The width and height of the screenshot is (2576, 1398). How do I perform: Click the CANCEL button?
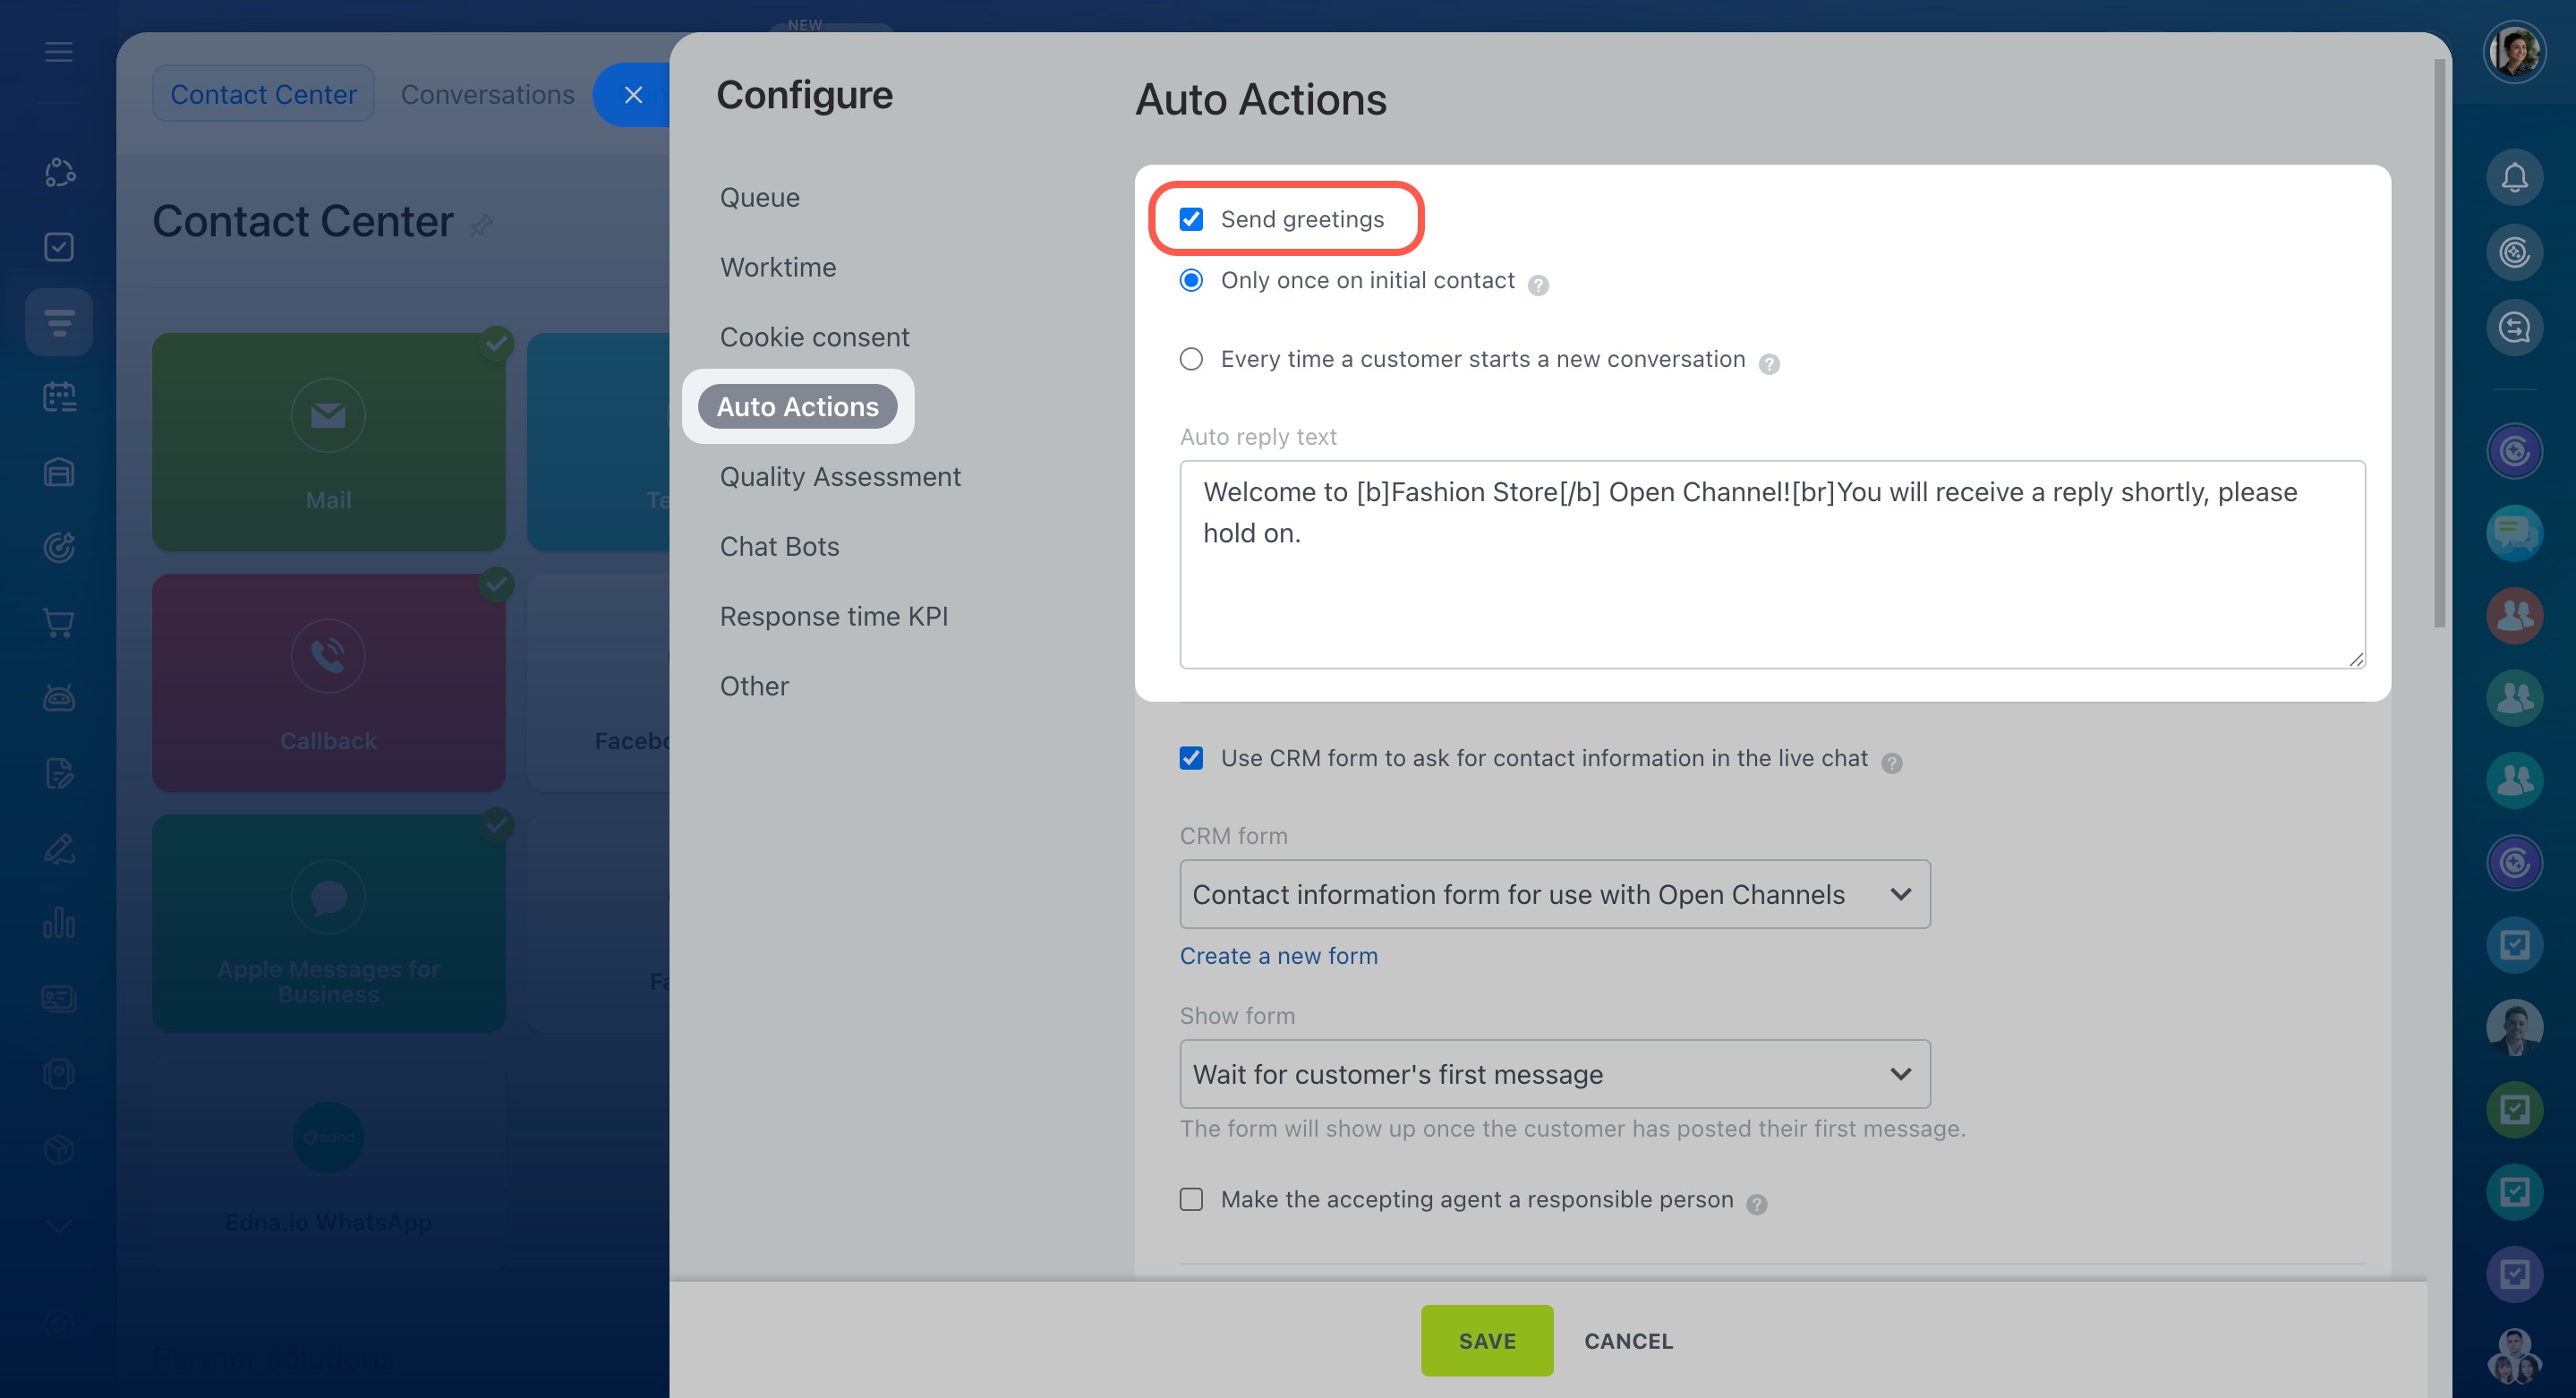1628,1340
